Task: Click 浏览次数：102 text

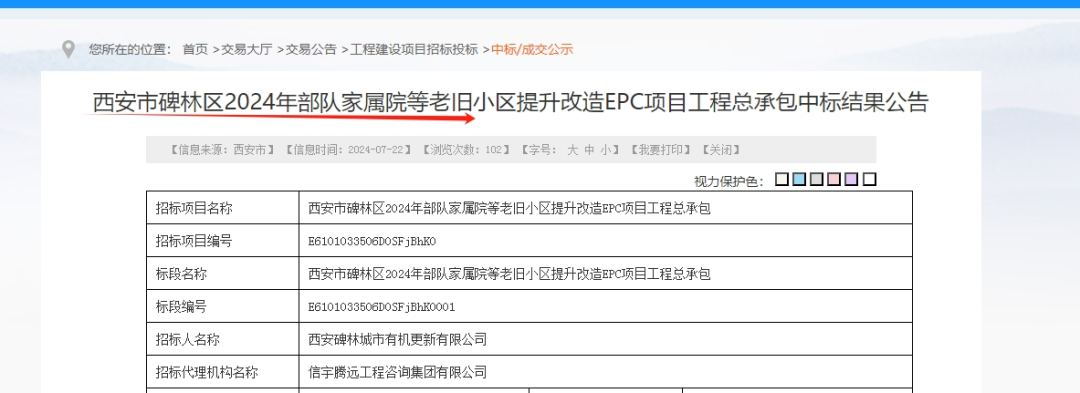Action: pos(466,150)
